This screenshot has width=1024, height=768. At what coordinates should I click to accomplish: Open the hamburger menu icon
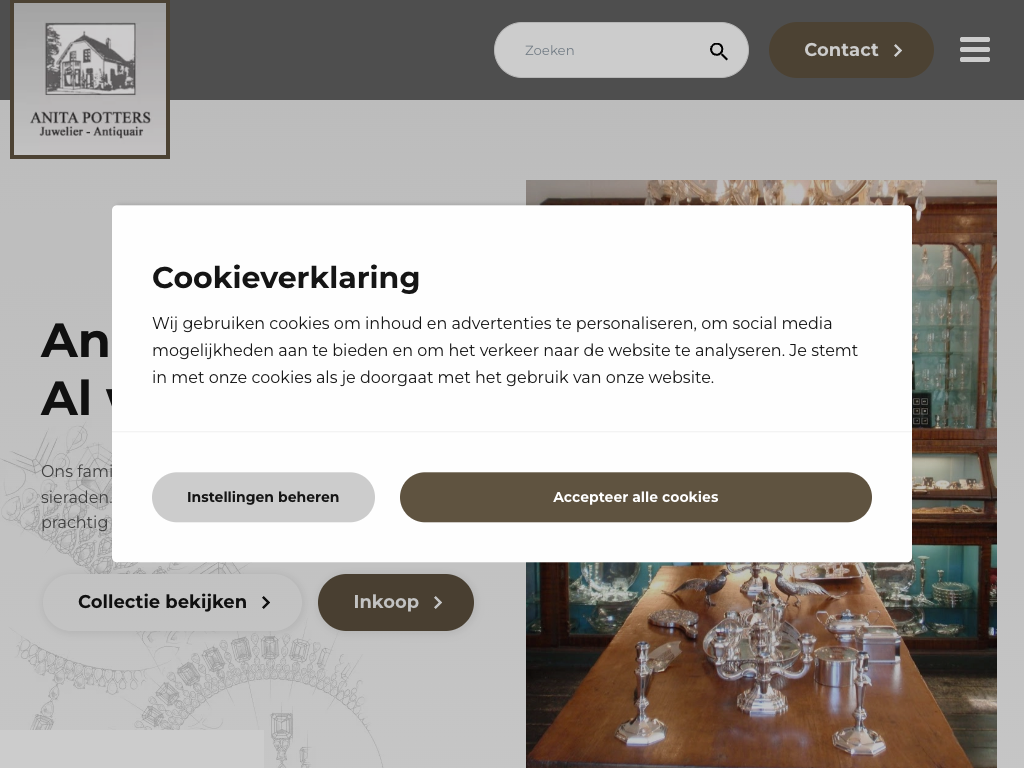[974, 50]
